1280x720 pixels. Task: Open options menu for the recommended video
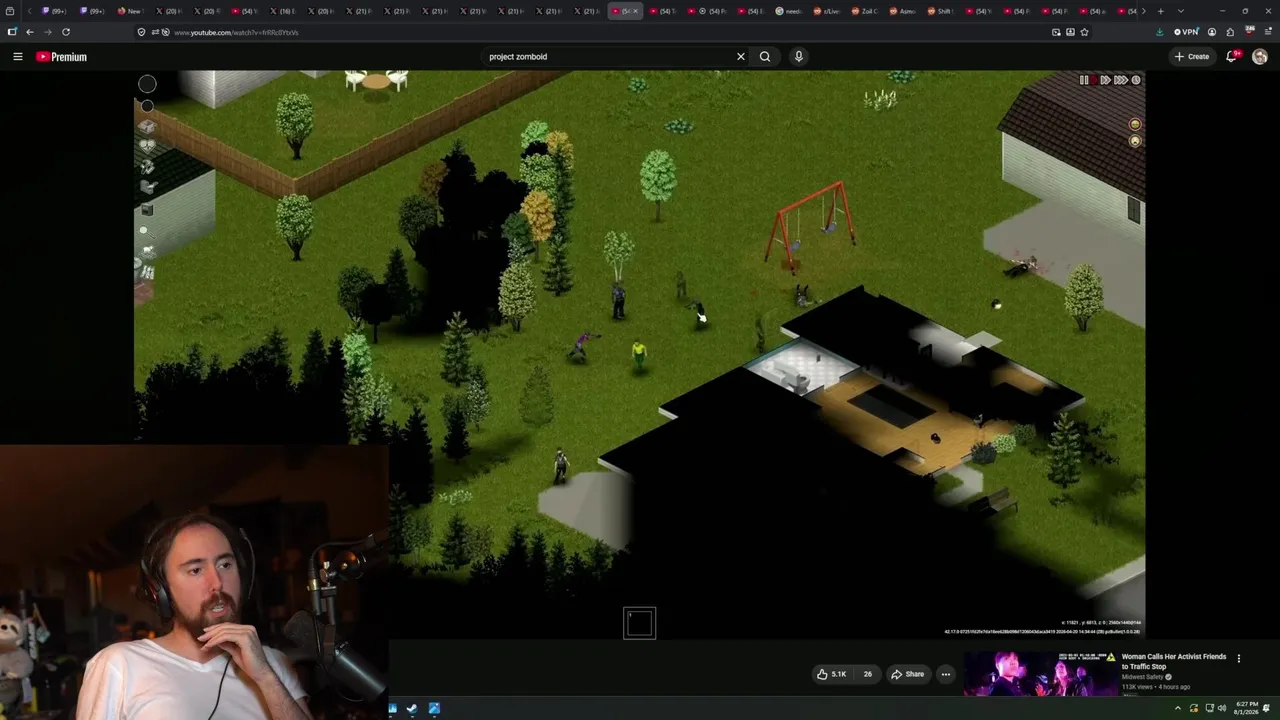[x=1239, y=658]
